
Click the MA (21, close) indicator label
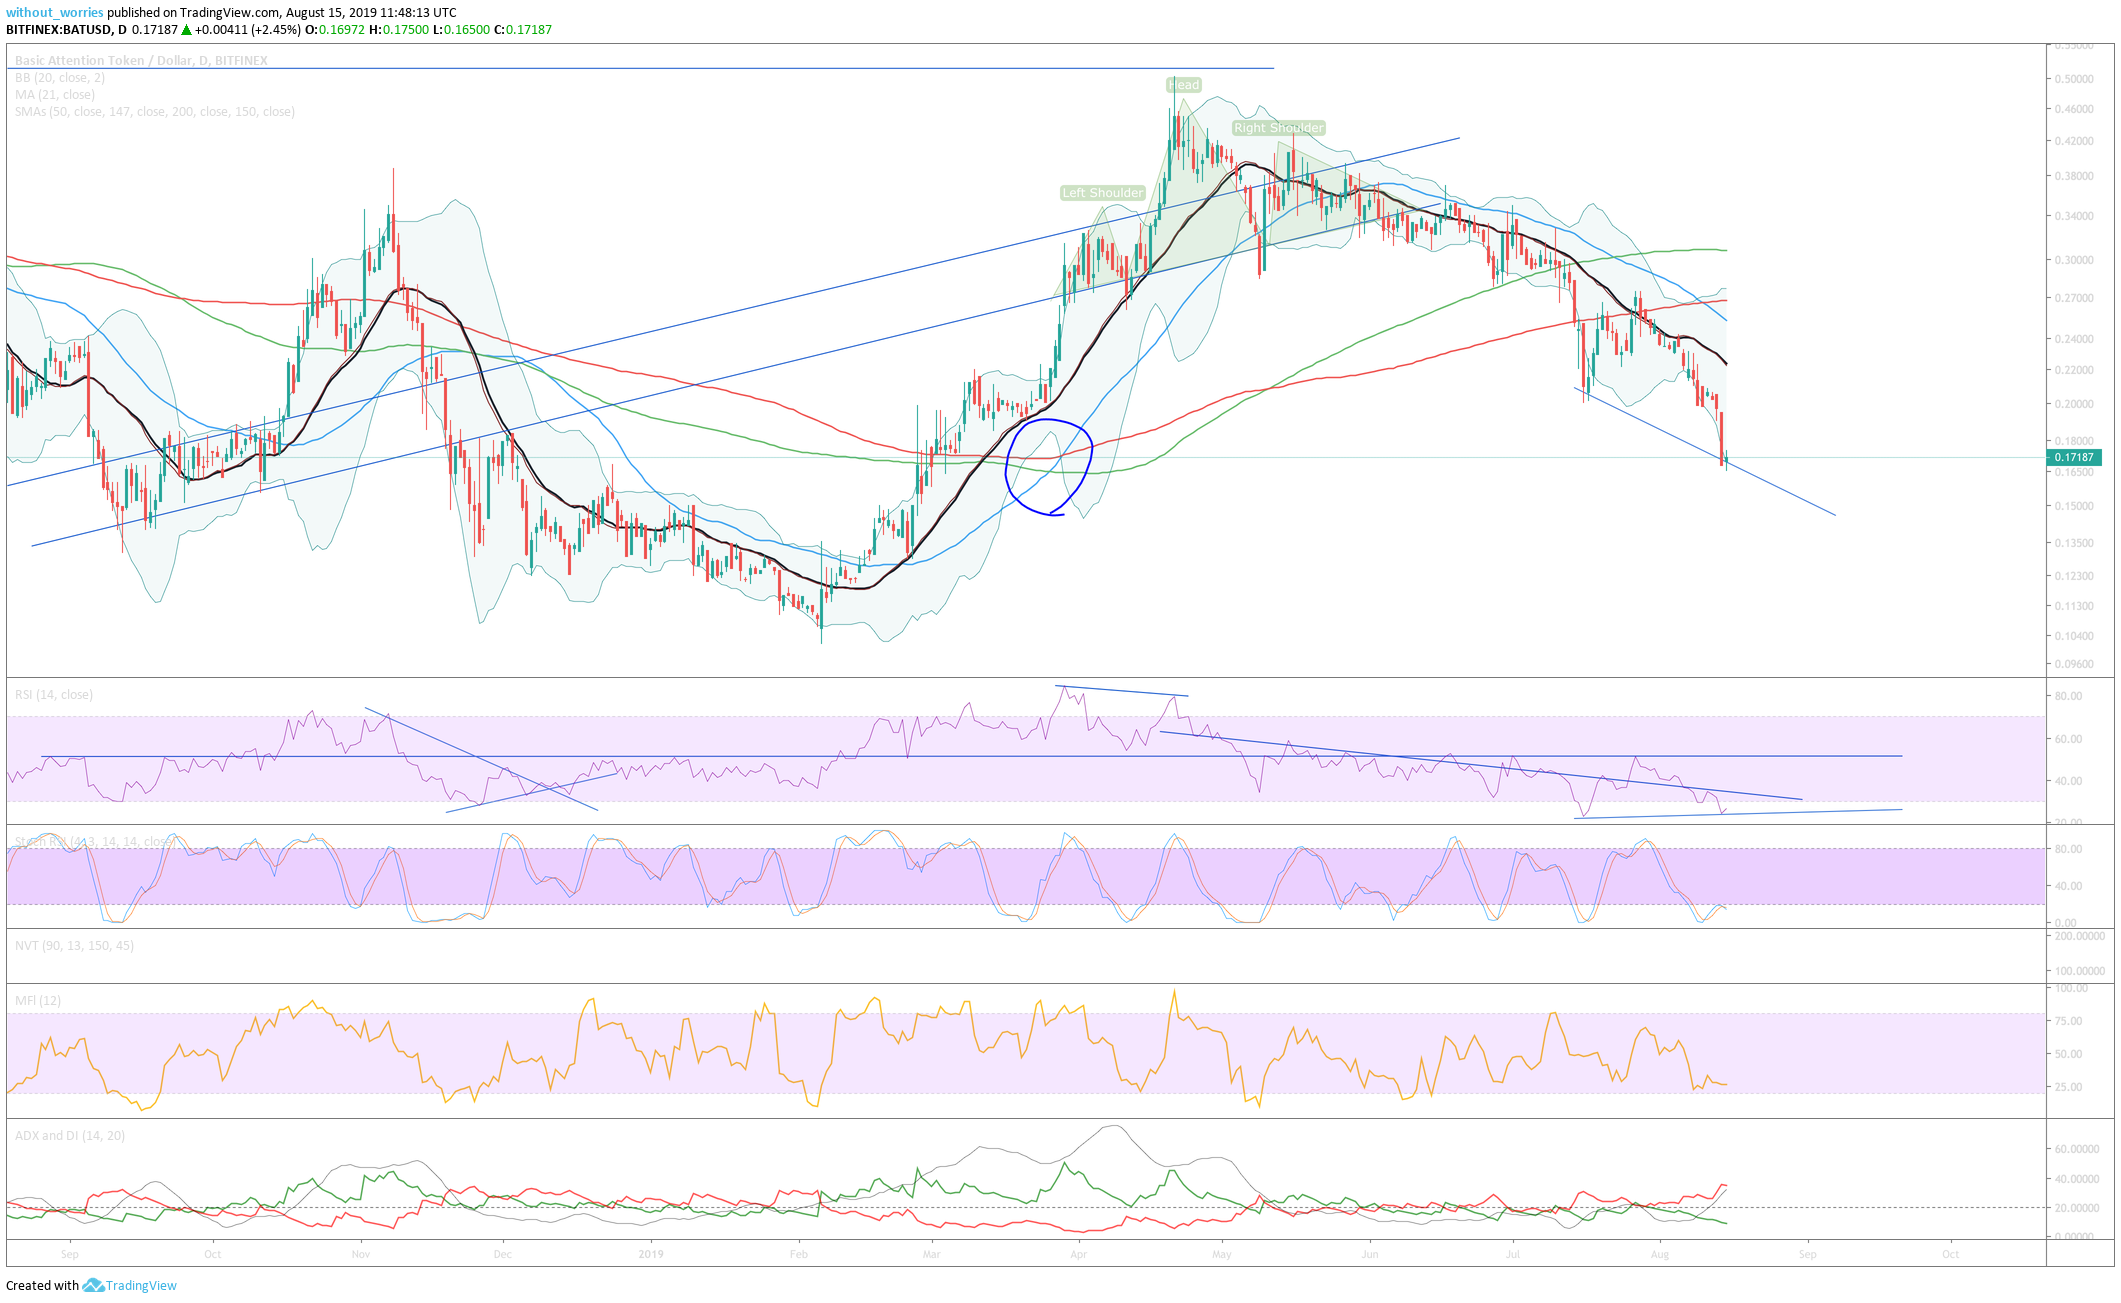tap(55, 95)
